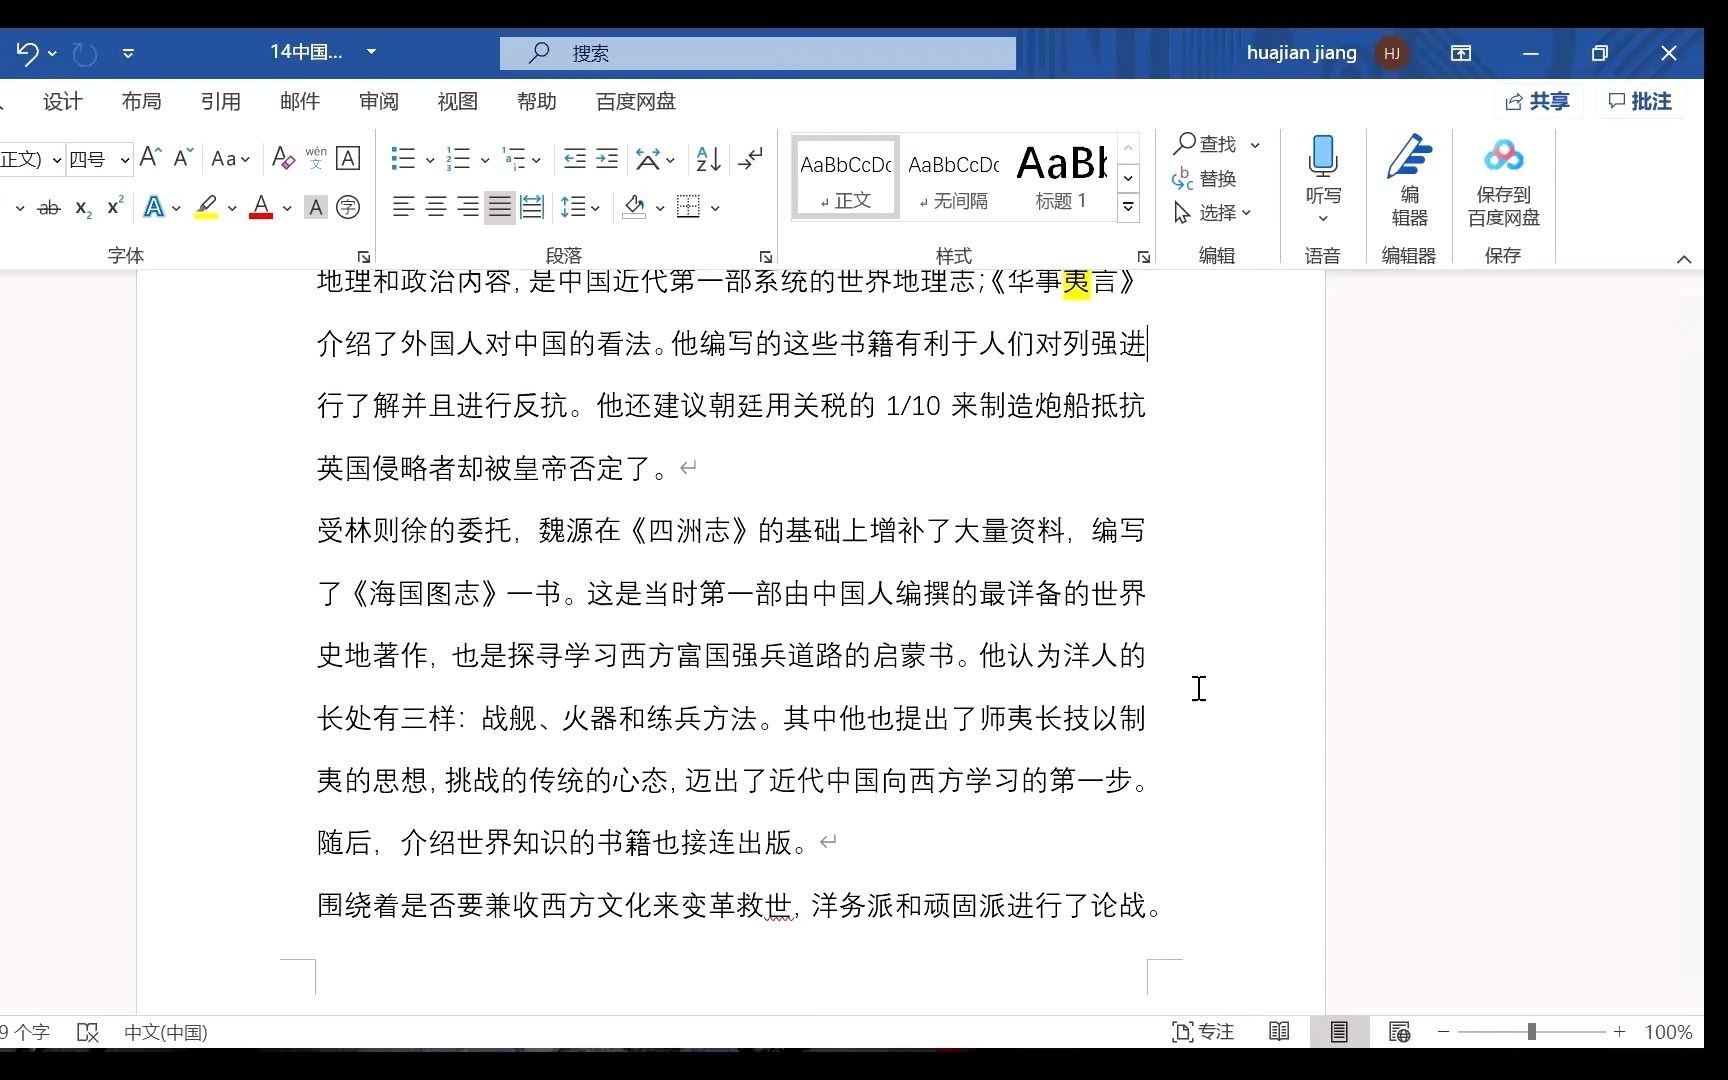Click the Redo icon in title bar

[85, 53]
